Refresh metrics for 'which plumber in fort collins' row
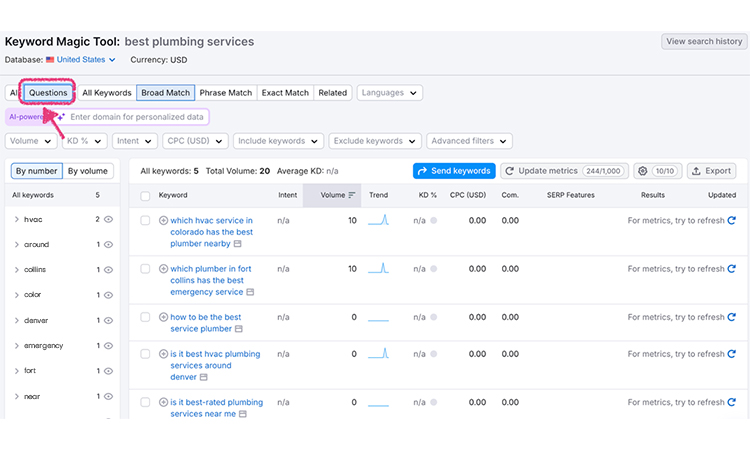750x450 pixels. tap(731, 269)
